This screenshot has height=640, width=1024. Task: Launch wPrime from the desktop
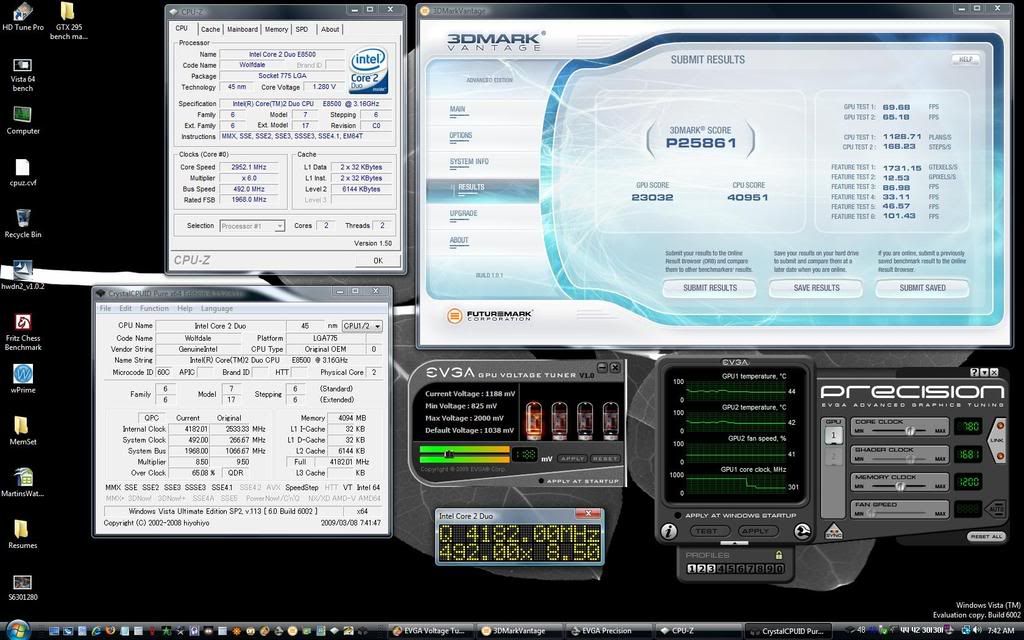click(x=23, y=379)
